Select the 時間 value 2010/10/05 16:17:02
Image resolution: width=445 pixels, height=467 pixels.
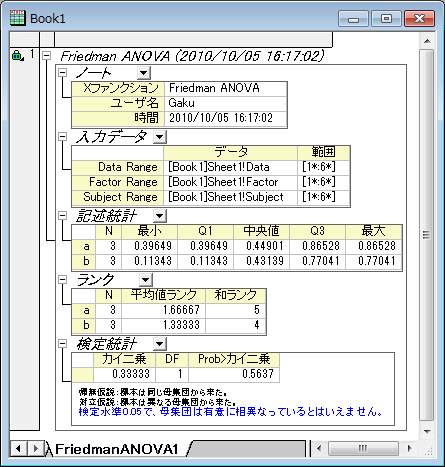(225, 118)
